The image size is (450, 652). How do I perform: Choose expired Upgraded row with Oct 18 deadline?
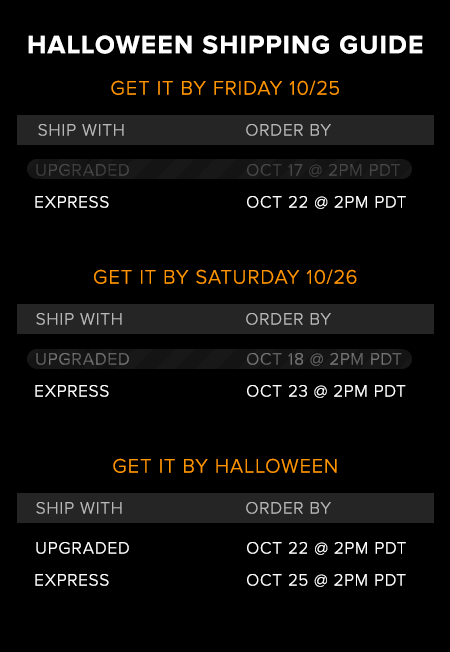pos(220,359)
